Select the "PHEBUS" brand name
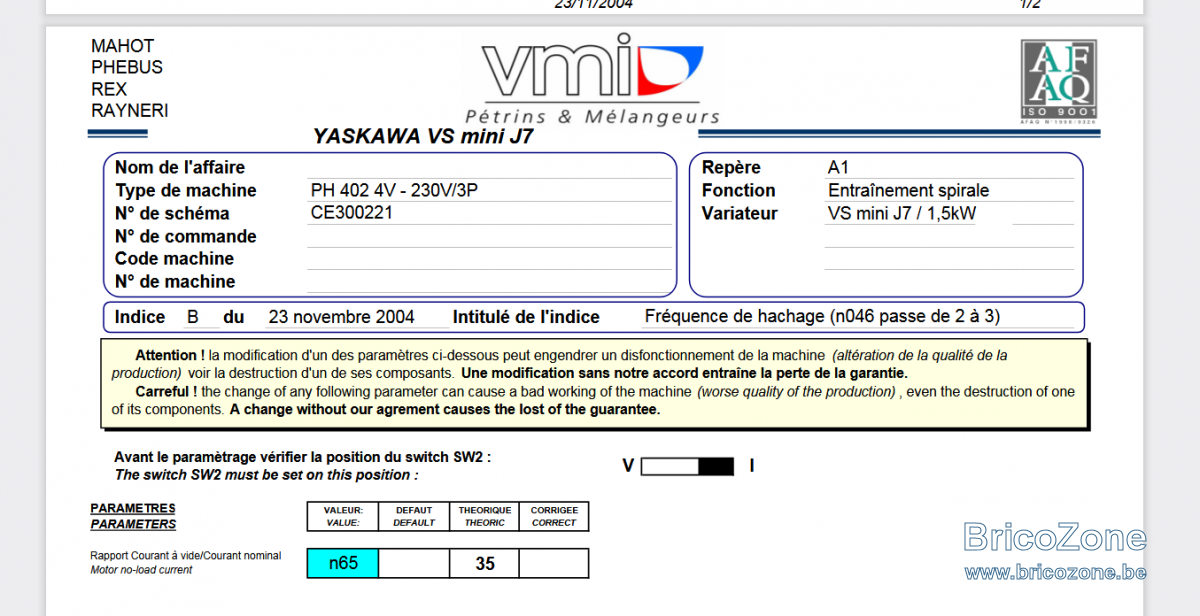Screen dimensions: 1200x616 click(x=127, y=67)
